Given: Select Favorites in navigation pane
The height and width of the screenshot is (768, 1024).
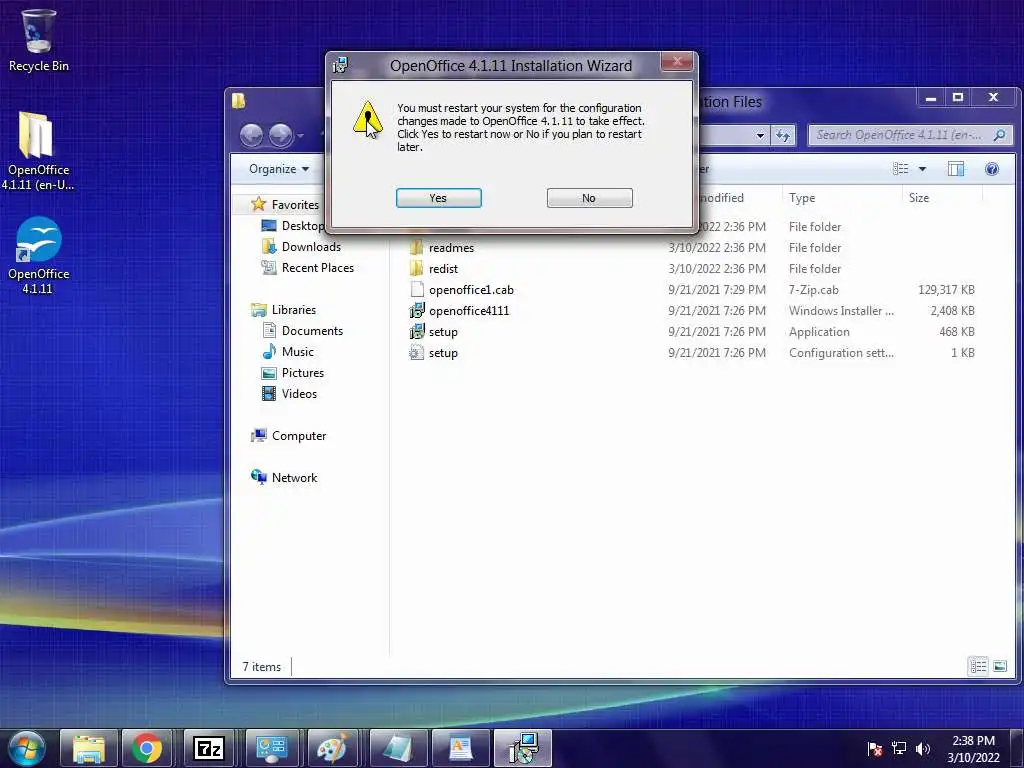Looking at the screenshot, I should [295, 204].
